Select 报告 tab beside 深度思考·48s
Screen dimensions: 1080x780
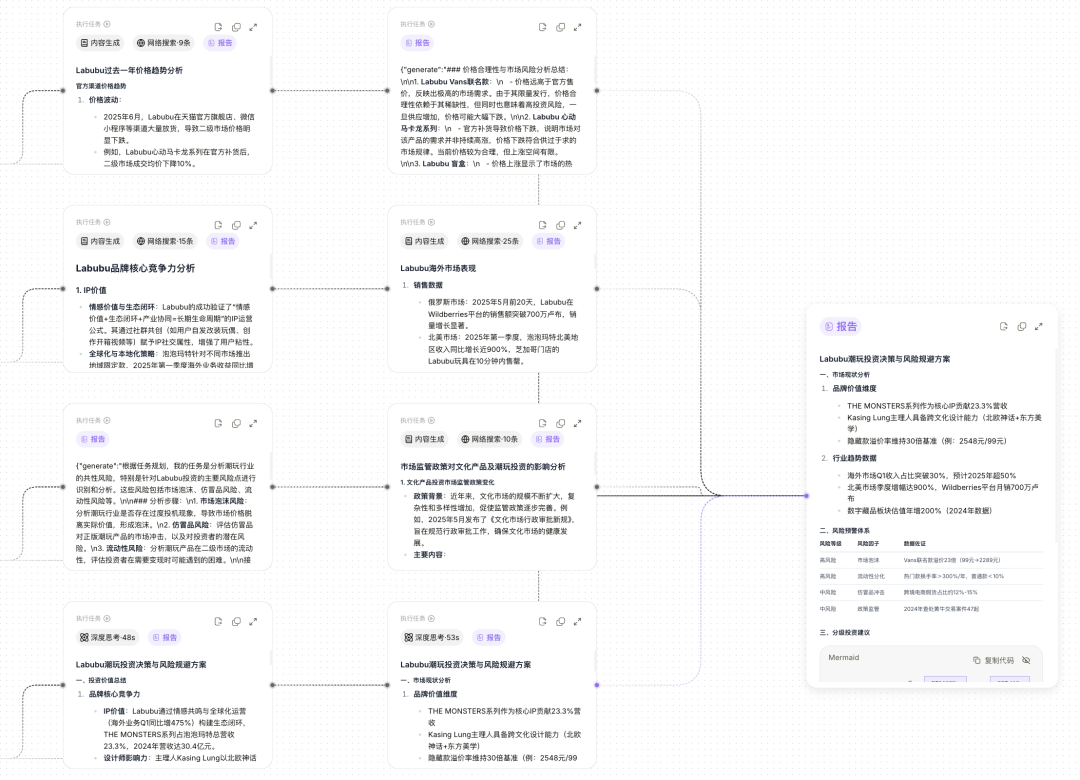(x=165, y=637)
